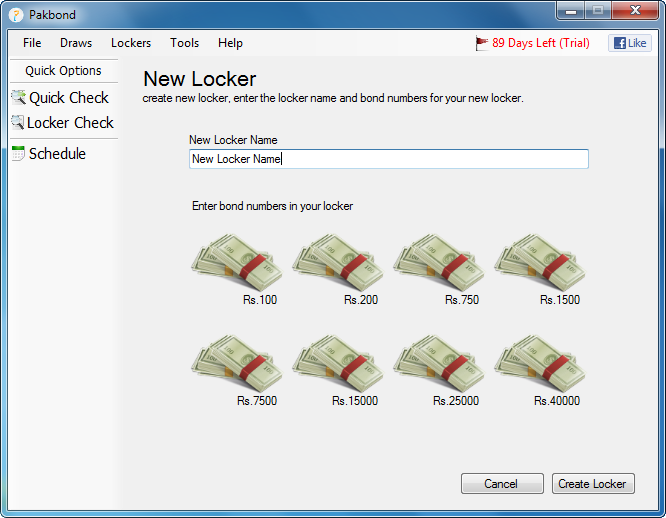This screenshot has width=666, height=518.
Task: Cancel creating the new locker
Action: (x=502, y=484)
